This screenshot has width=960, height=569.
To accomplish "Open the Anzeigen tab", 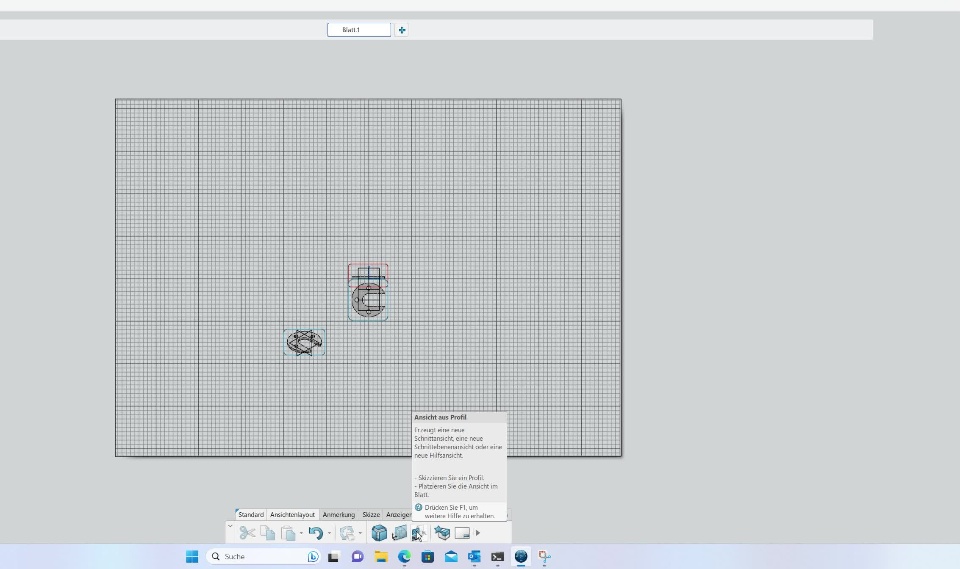I will [398, 514].
